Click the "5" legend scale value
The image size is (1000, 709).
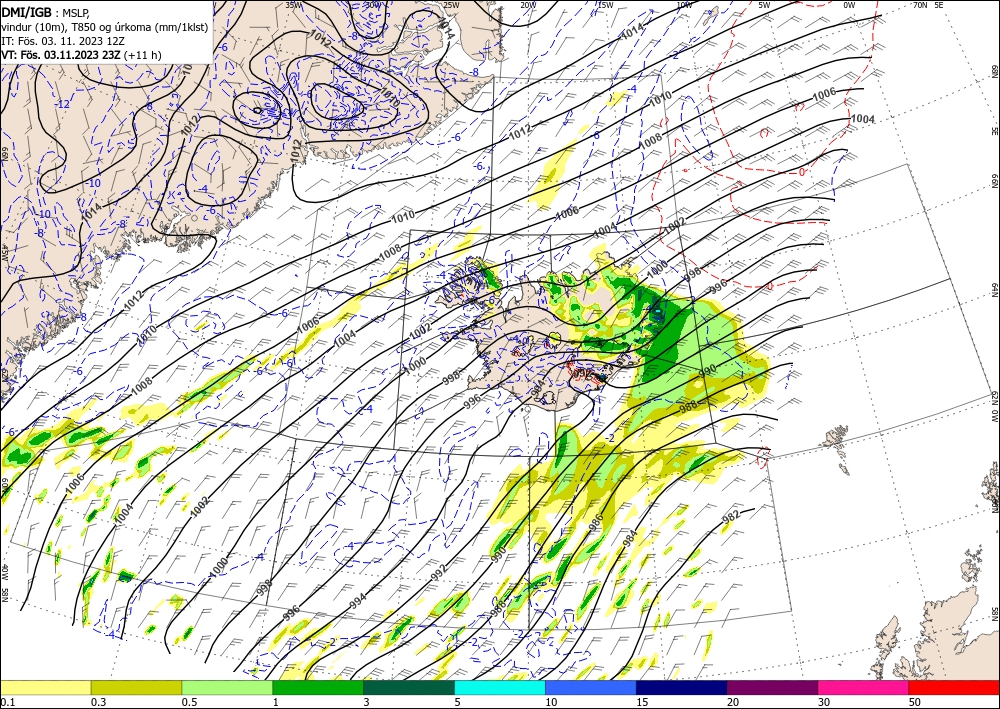tap(458, 702)
